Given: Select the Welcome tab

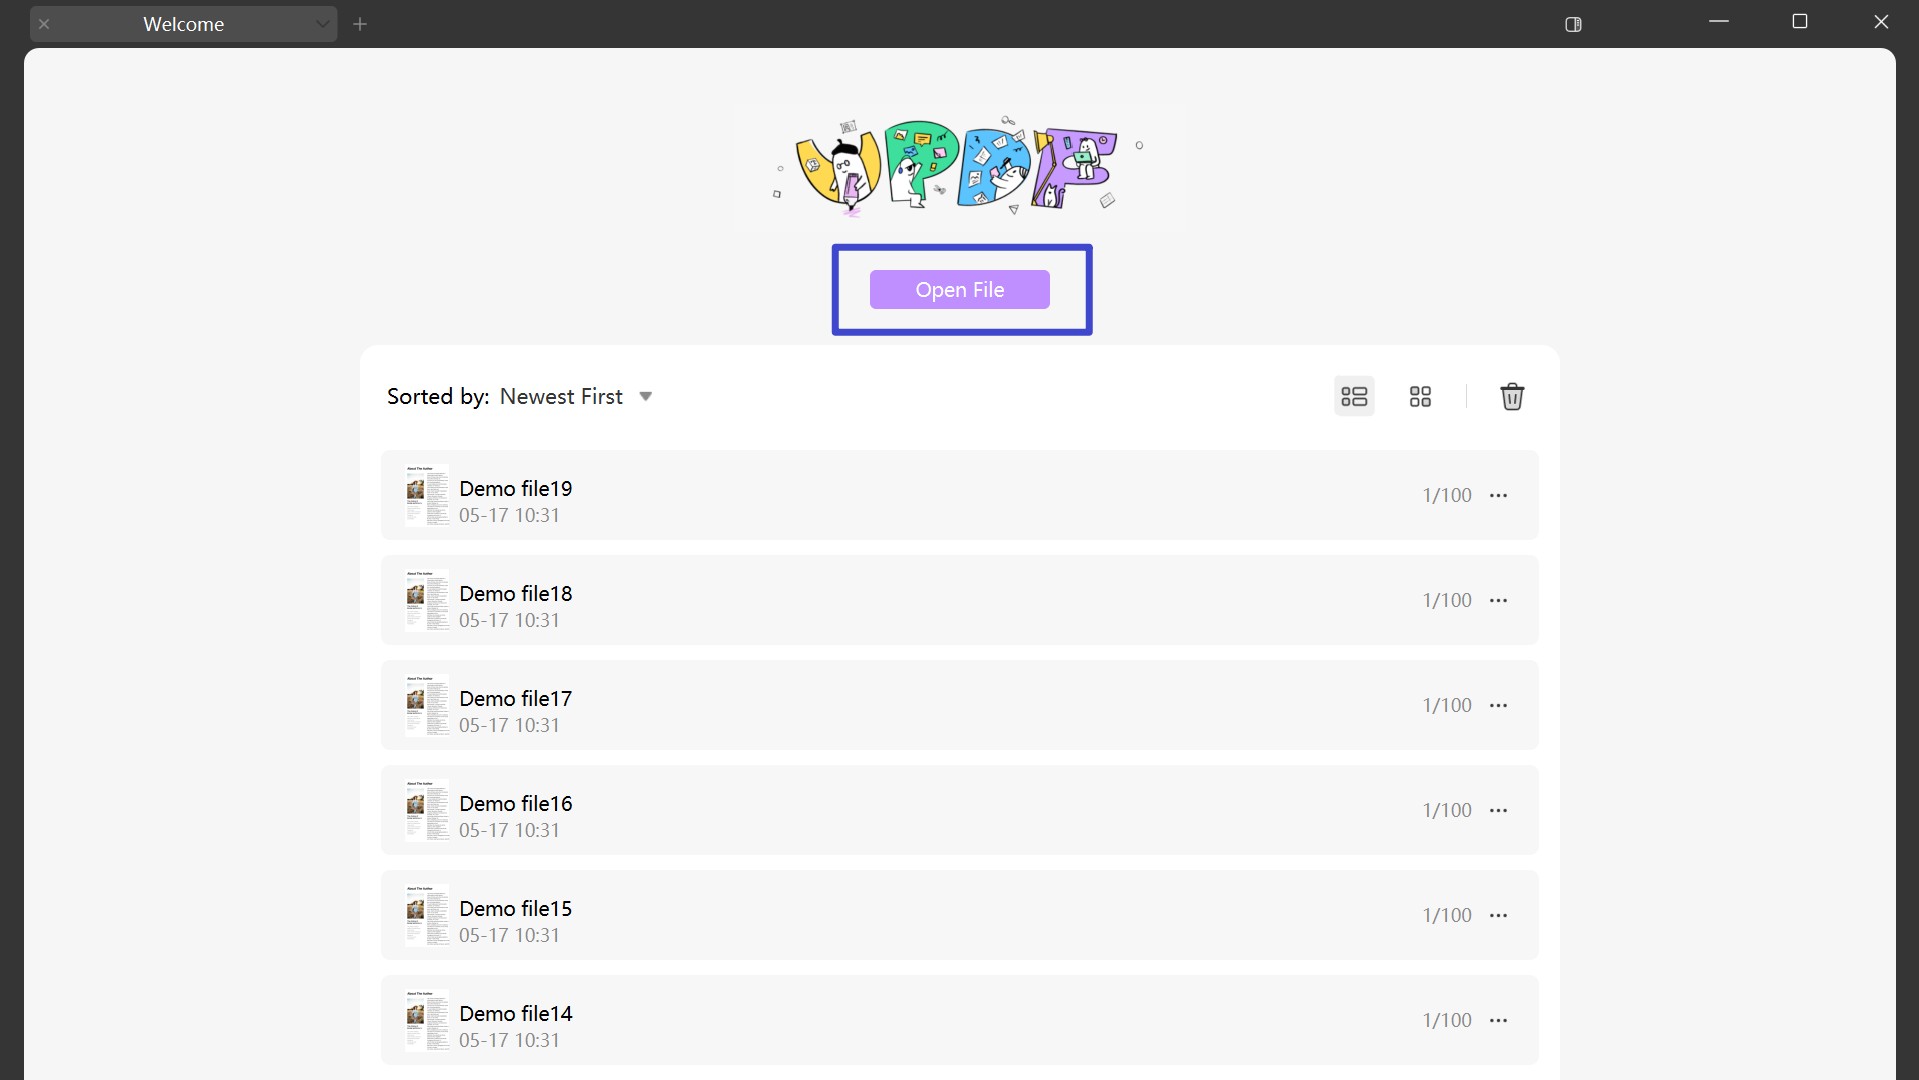Looking at the screenshot, I should point(183,24).
